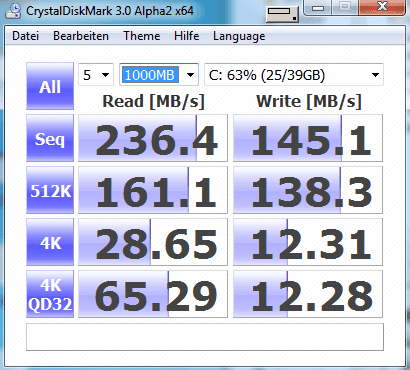
Task: Click the Seq read result 236.4
Action: (153, 138)
